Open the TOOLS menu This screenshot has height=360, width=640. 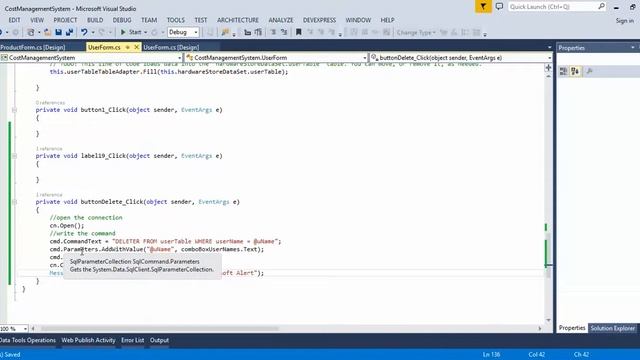click(176, 20)
